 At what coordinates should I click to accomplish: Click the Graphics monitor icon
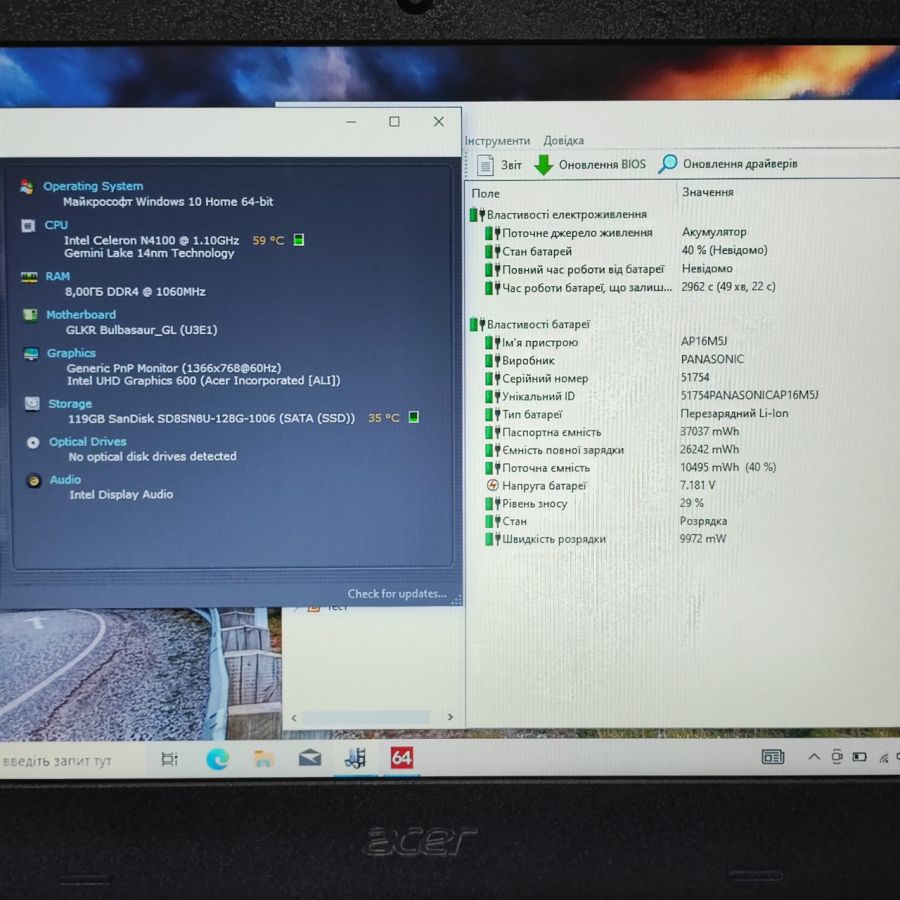click(x=31, y=354)
